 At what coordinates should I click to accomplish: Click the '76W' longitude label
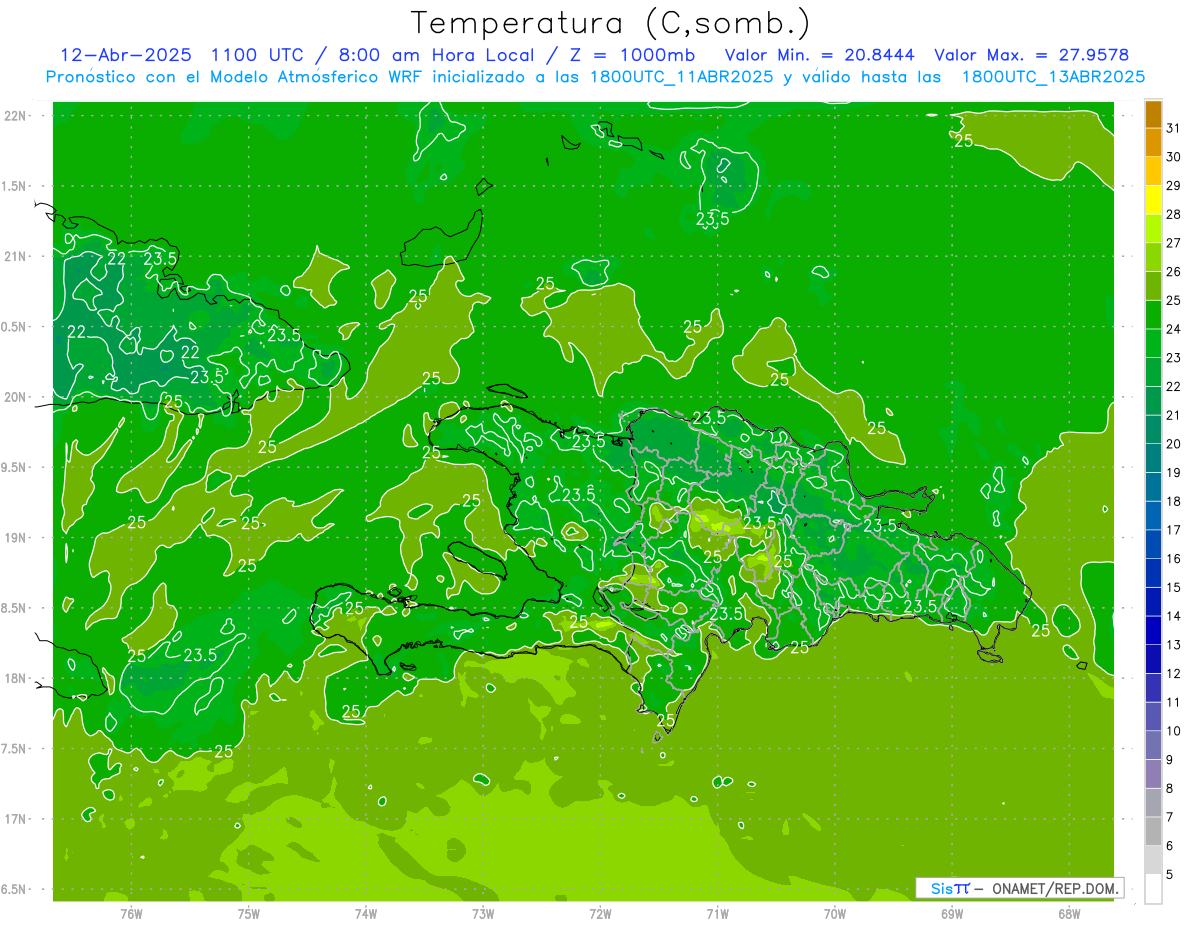[x=131, y=913]
